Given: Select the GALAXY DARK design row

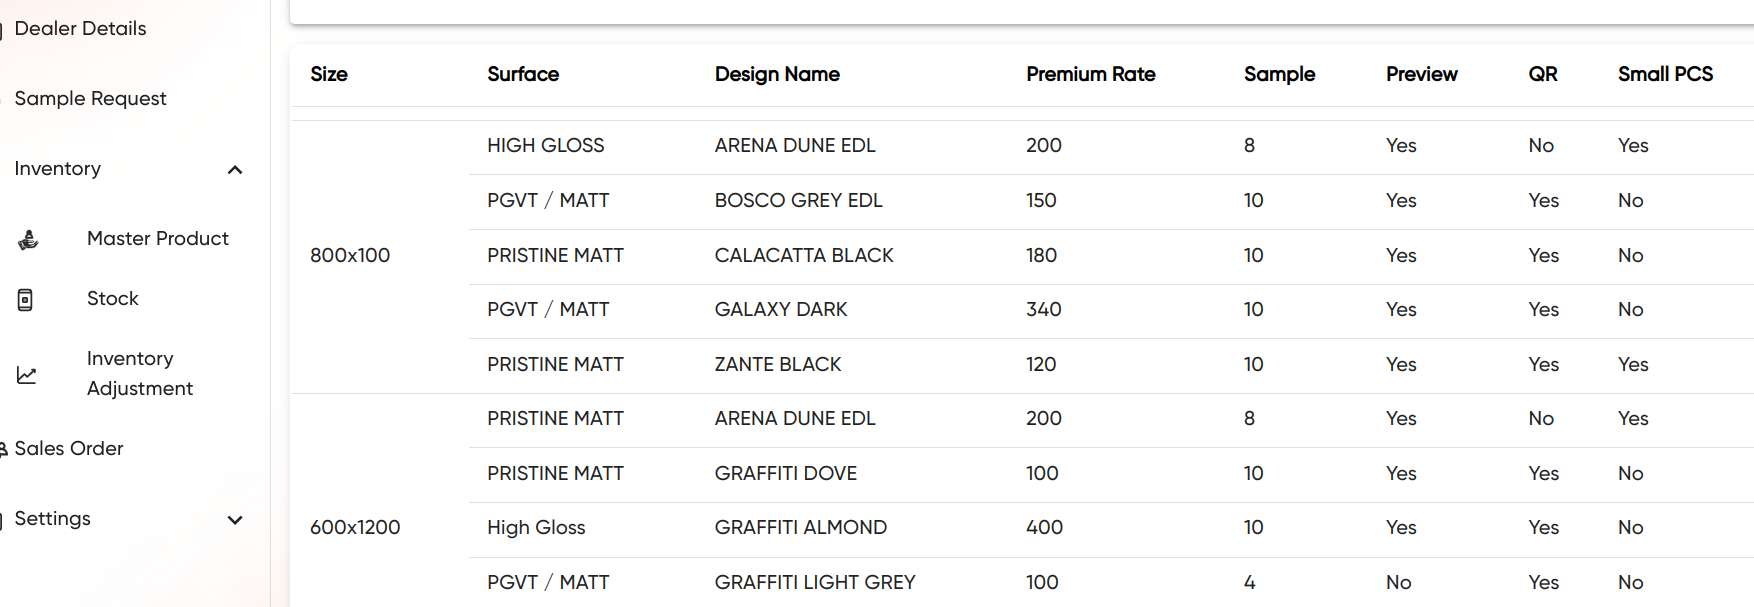Looking at the screenshot, I should coord(780,310).
